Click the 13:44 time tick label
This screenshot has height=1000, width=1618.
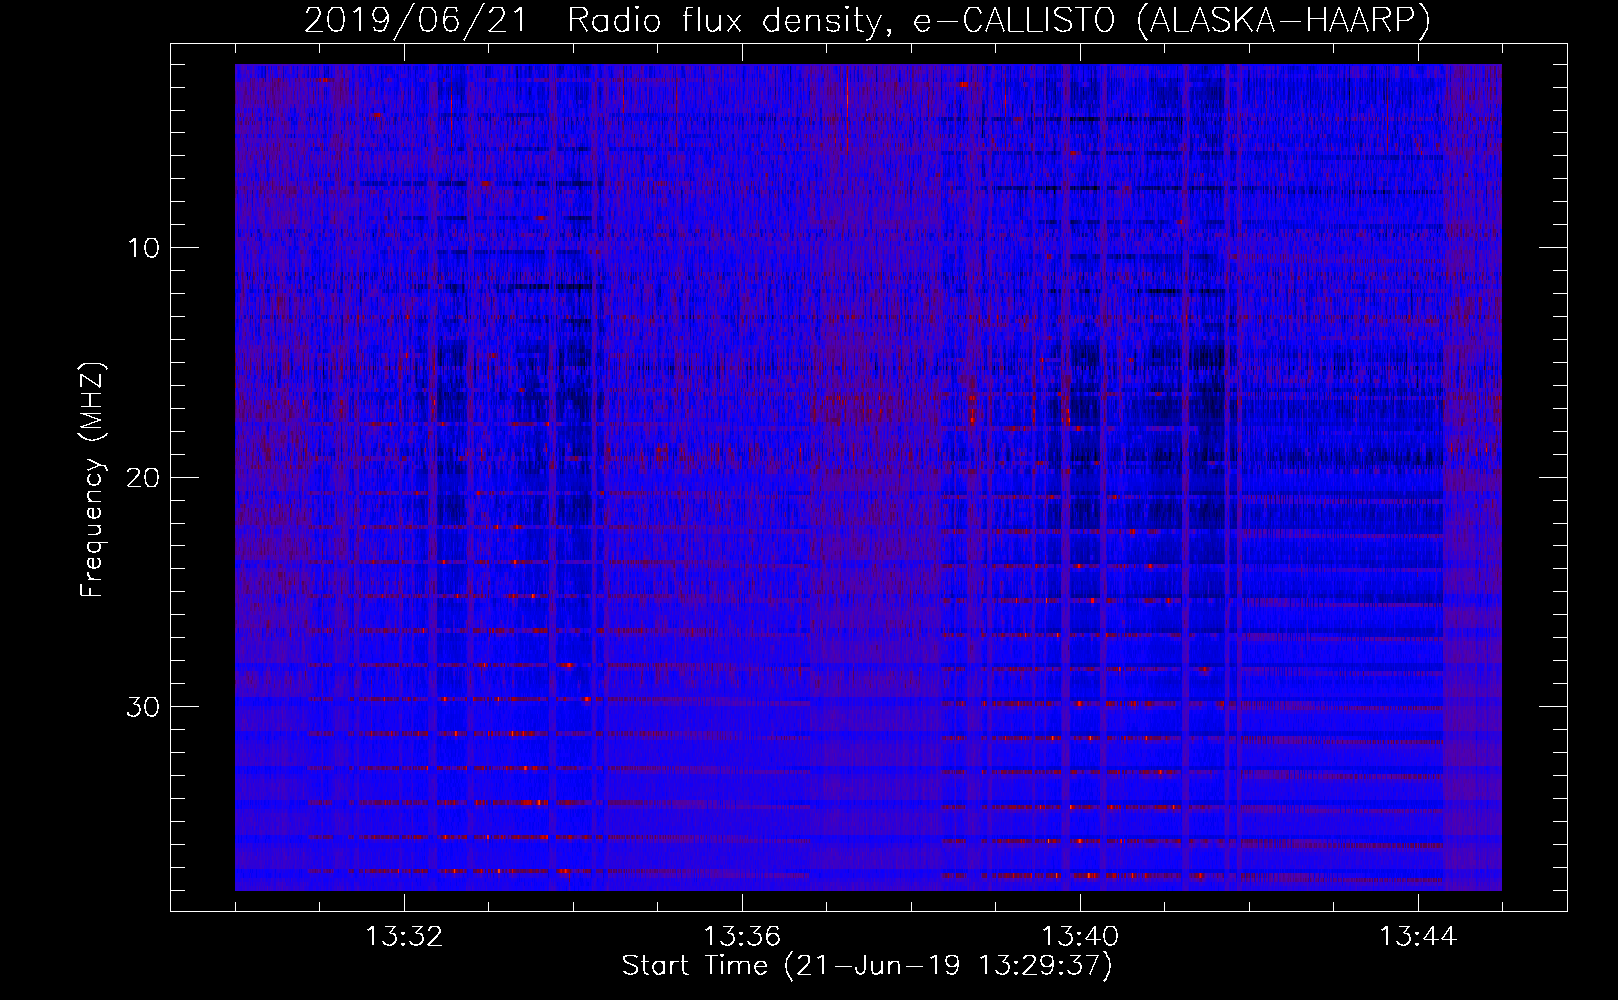click(1418, 937)
